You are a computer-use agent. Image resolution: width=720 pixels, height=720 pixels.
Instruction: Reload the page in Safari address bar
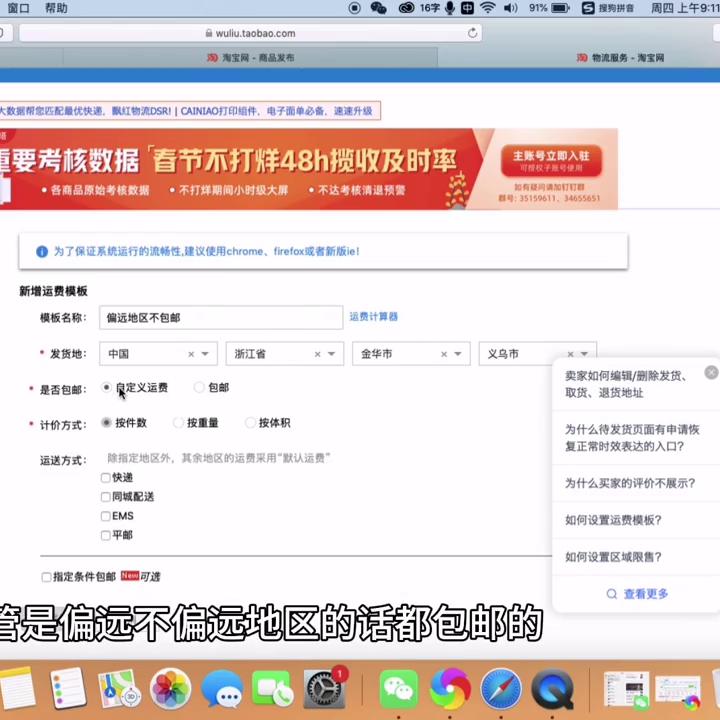(x=472, y=33)
